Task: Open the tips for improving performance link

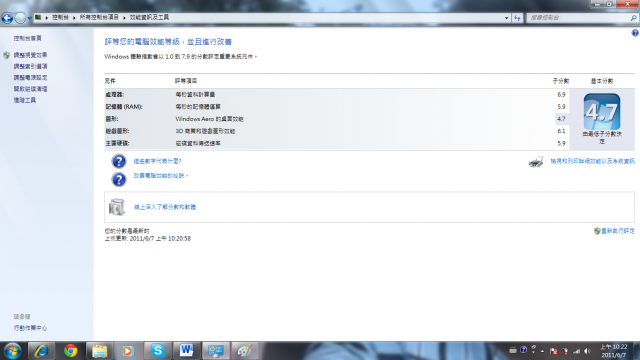Action: [160, 176]
